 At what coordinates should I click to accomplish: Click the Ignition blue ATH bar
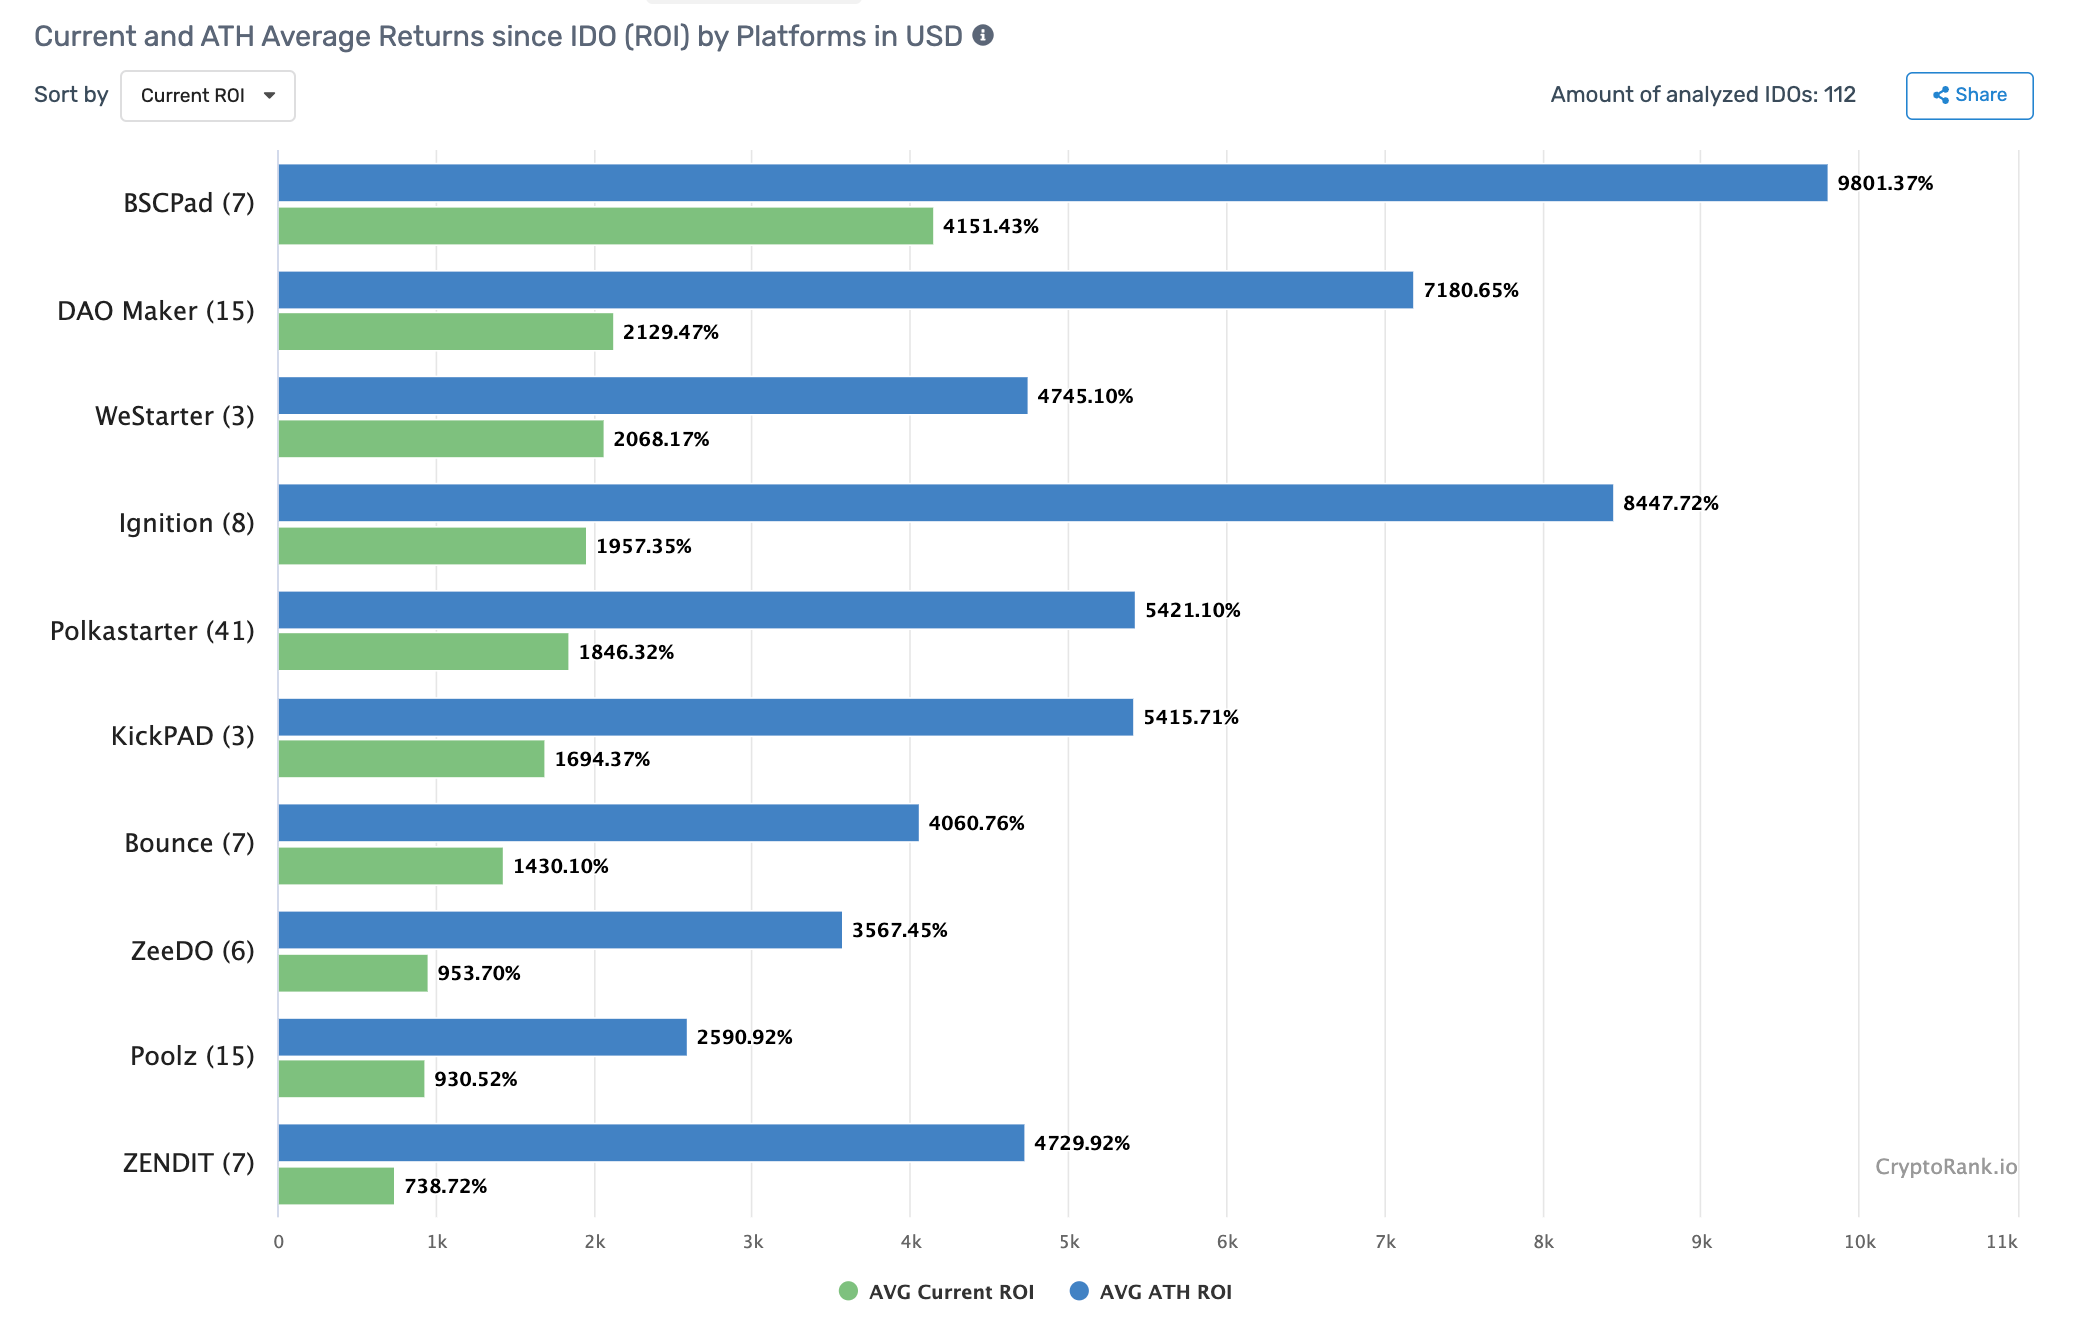coord(946,503)
